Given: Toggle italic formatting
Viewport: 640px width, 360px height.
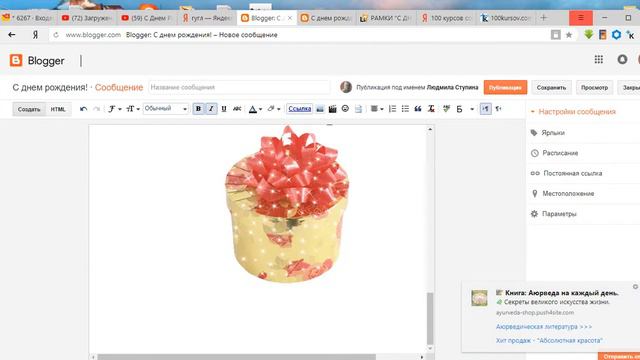Looking at the screenshot, I should pyautogui.click(x=211, y=109).
